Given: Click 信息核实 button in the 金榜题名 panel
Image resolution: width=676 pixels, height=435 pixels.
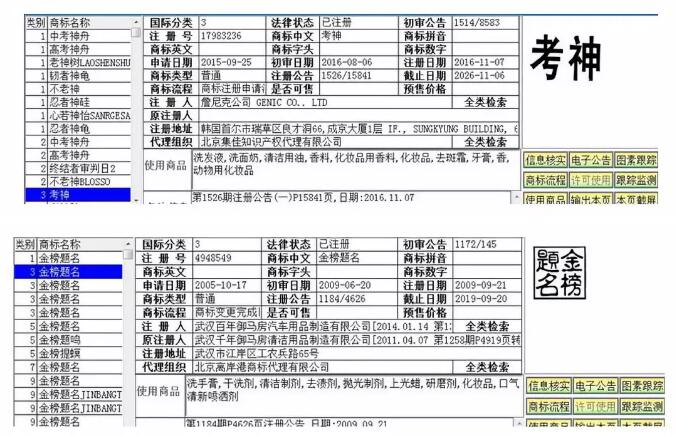Looking at the screenshot, I should (x=549, y=385).
